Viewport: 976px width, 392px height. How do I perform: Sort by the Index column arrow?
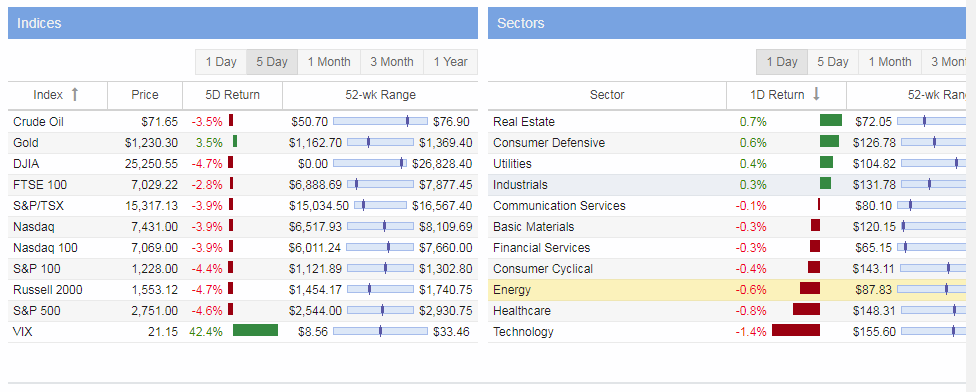75,95
